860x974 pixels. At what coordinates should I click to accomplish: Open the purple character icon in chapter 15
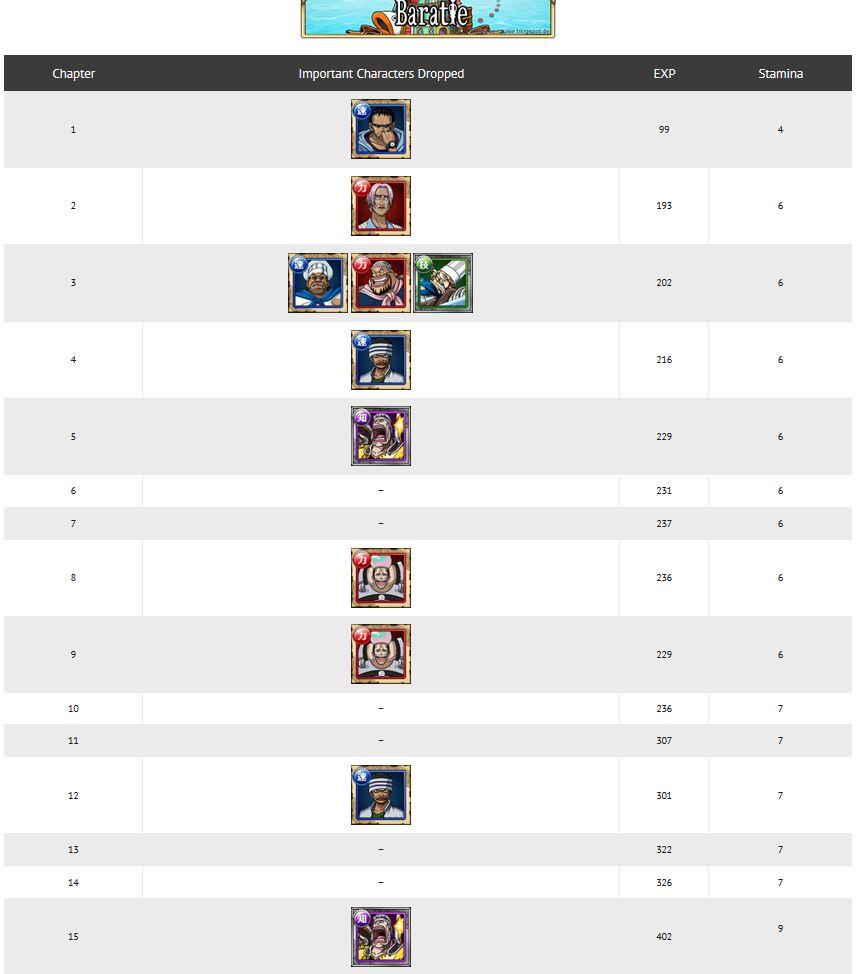[380, 937]
